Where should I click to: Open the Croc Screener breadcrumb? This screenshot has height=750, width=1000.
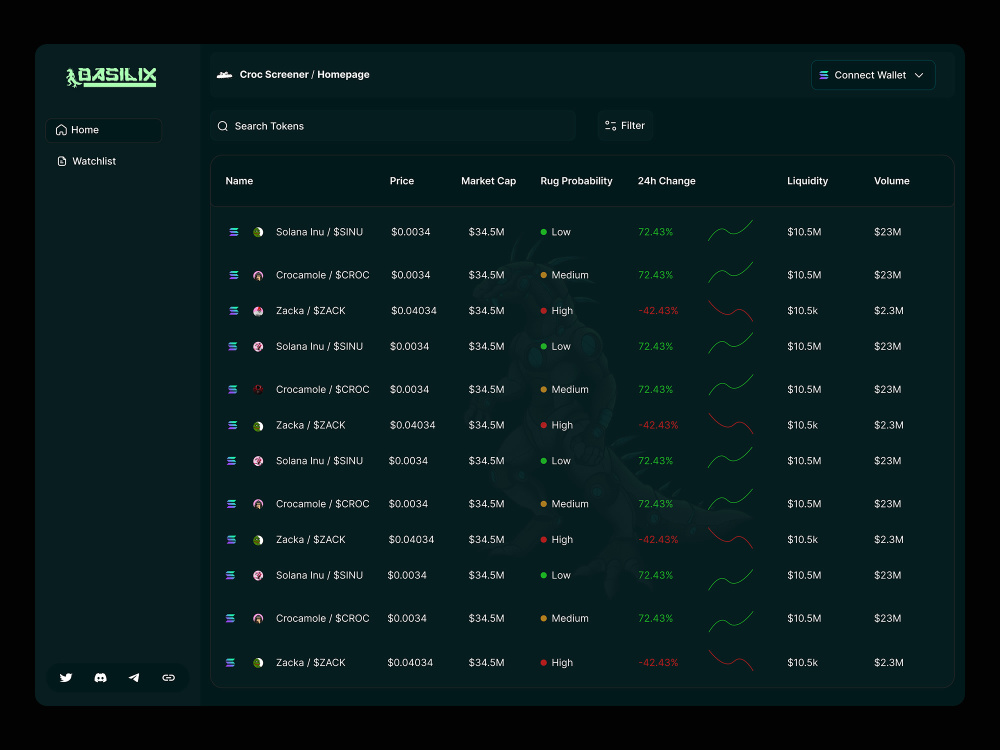274,75
